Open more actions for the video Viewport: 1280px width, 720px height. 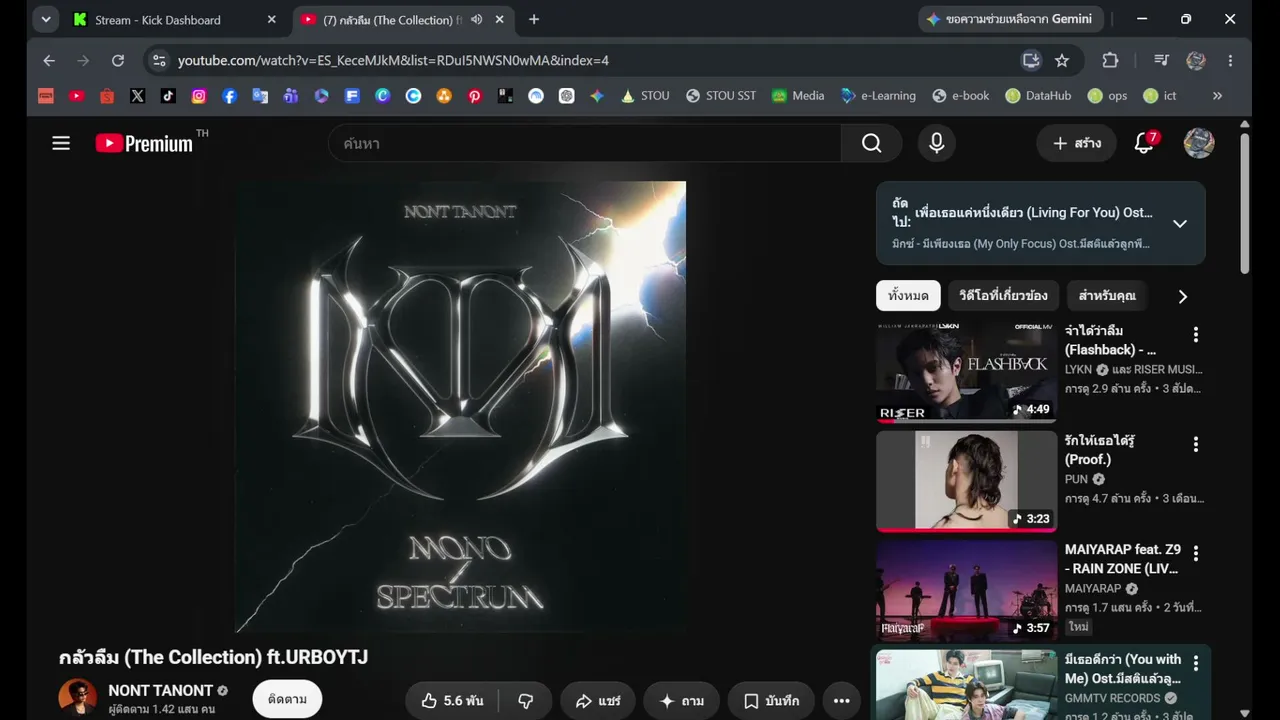click(x=842, y=701)
